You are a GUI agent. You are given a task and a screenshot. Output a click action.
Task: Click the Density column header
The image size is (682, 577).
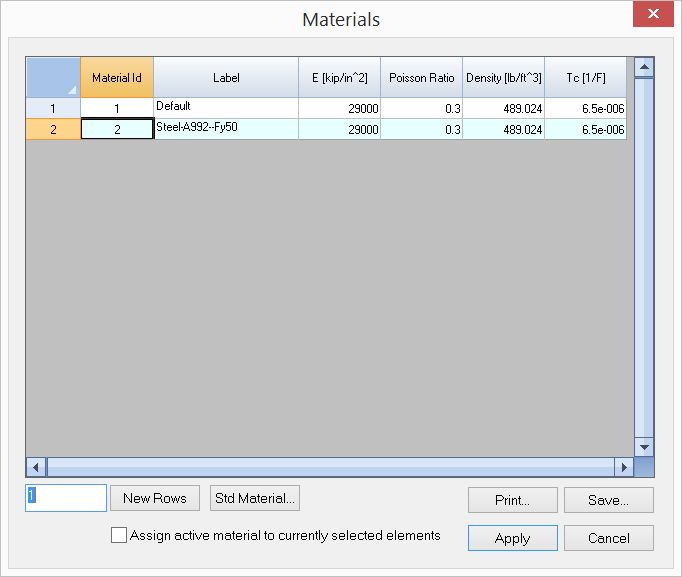point(503,77)
